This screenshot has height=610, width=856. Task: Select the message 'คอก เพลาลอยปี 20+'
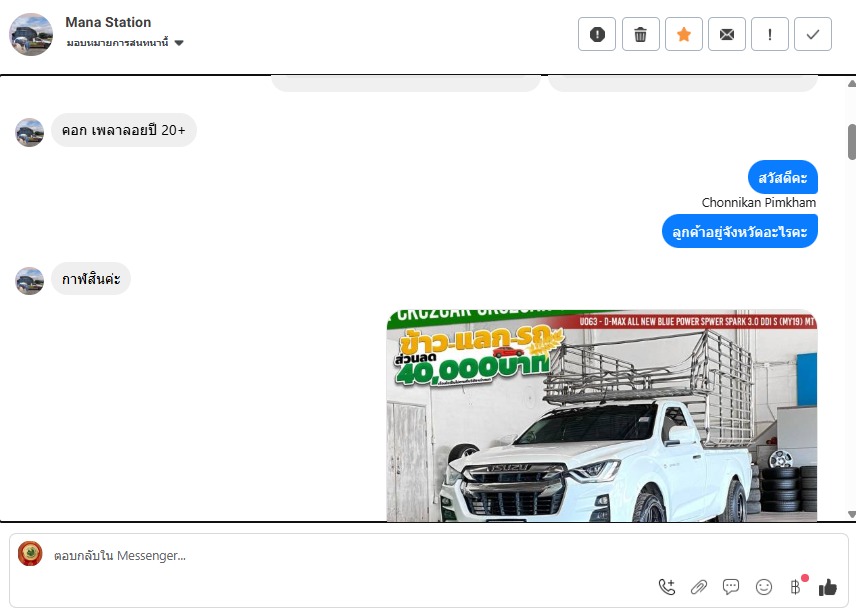point(124,130)
